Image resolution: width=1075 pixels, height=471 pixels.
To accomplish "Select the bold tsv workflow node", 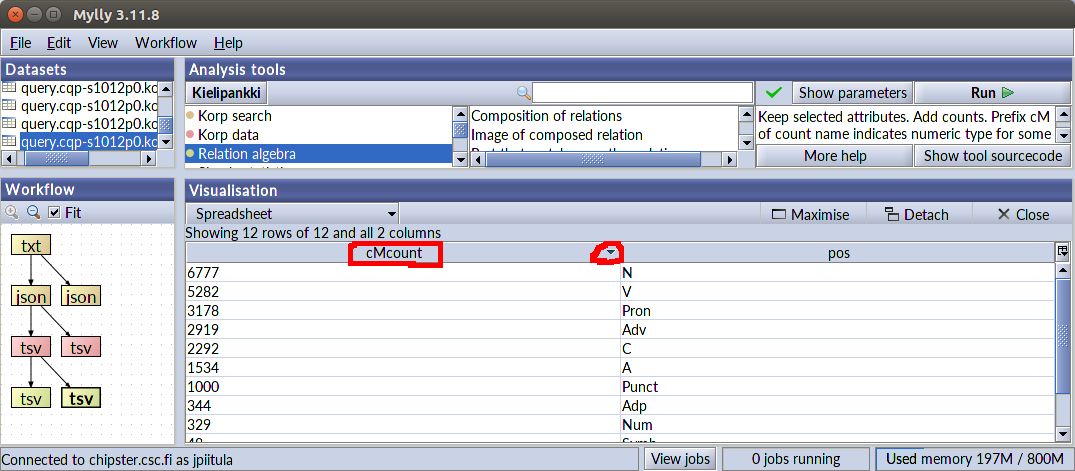I will [81, 398].
